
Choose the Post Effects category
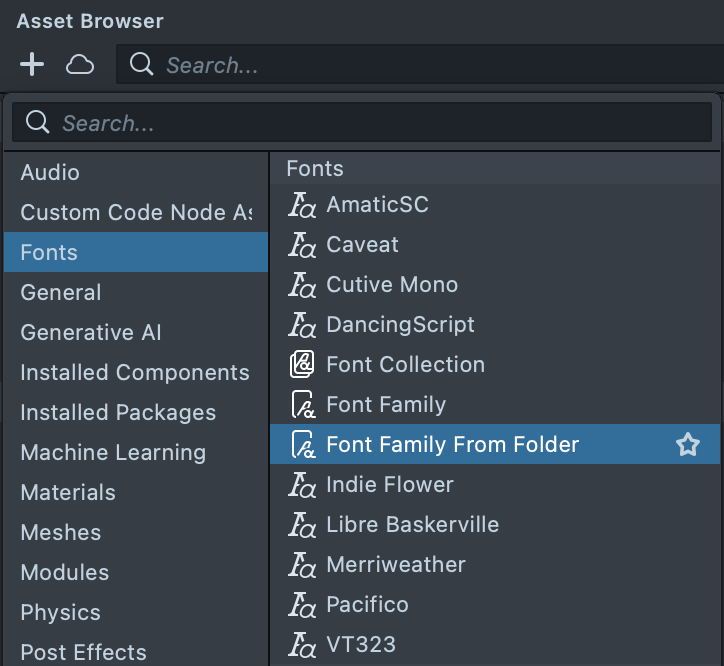(x=83, y=653)
